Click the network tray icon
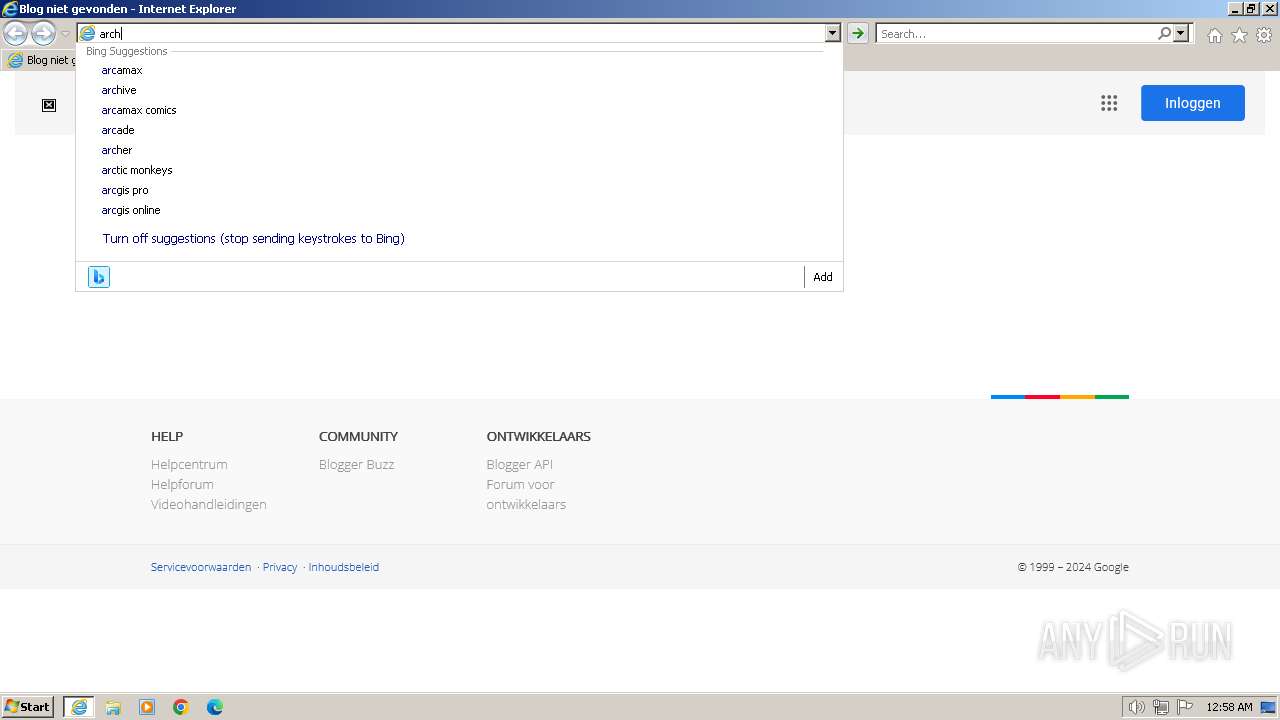1280x720 pixels. coord(1161,707)
